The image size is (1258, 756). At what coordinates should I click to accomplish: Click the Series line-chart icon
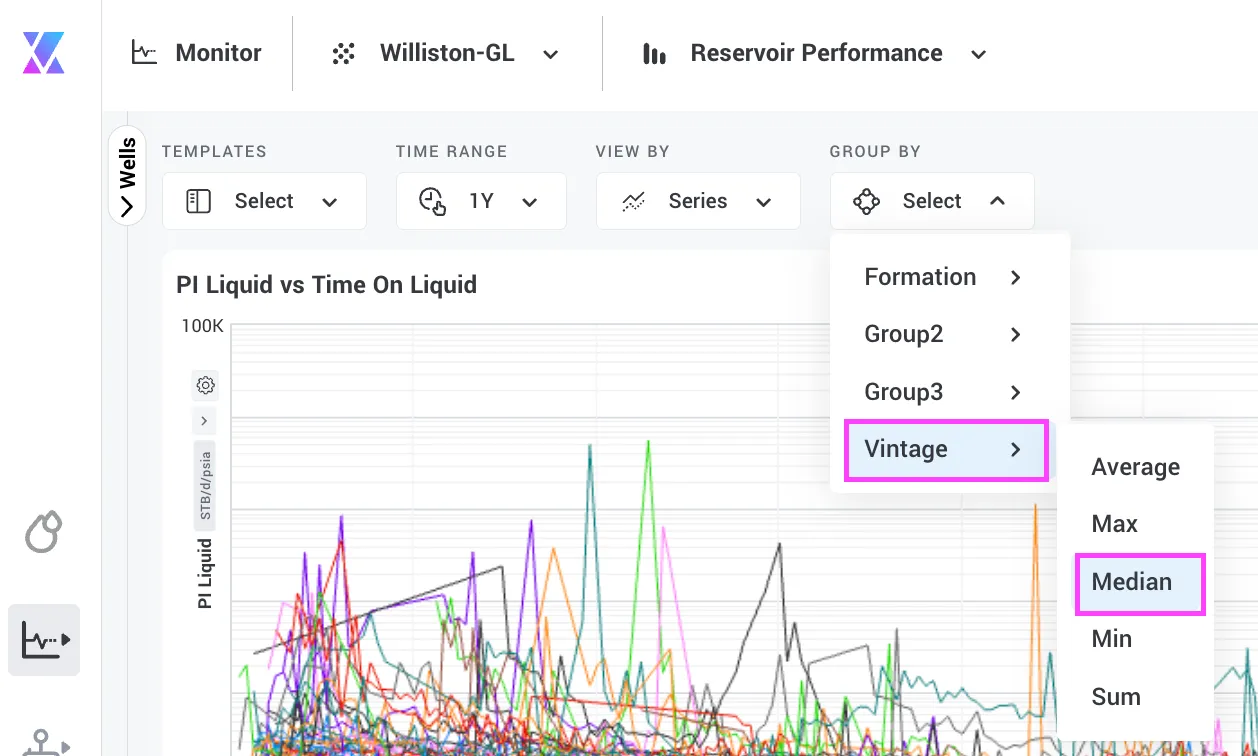(x=633, y=201)
